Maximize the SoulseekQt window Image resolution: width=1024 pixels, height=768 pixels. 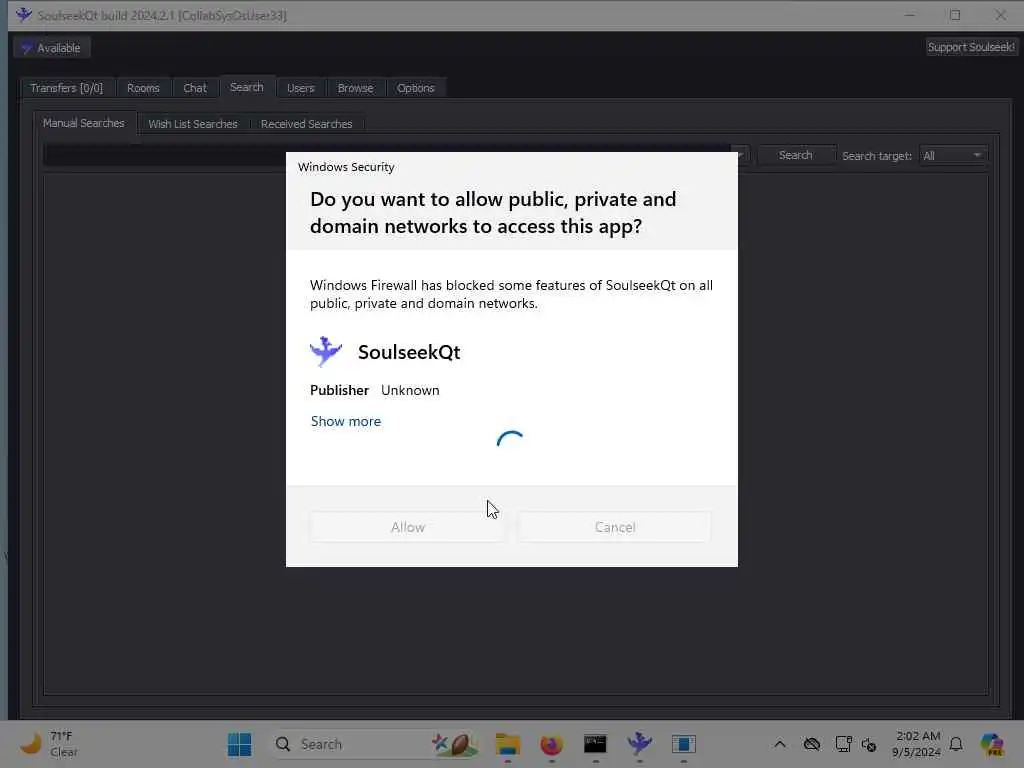click(x=955, y=14)
